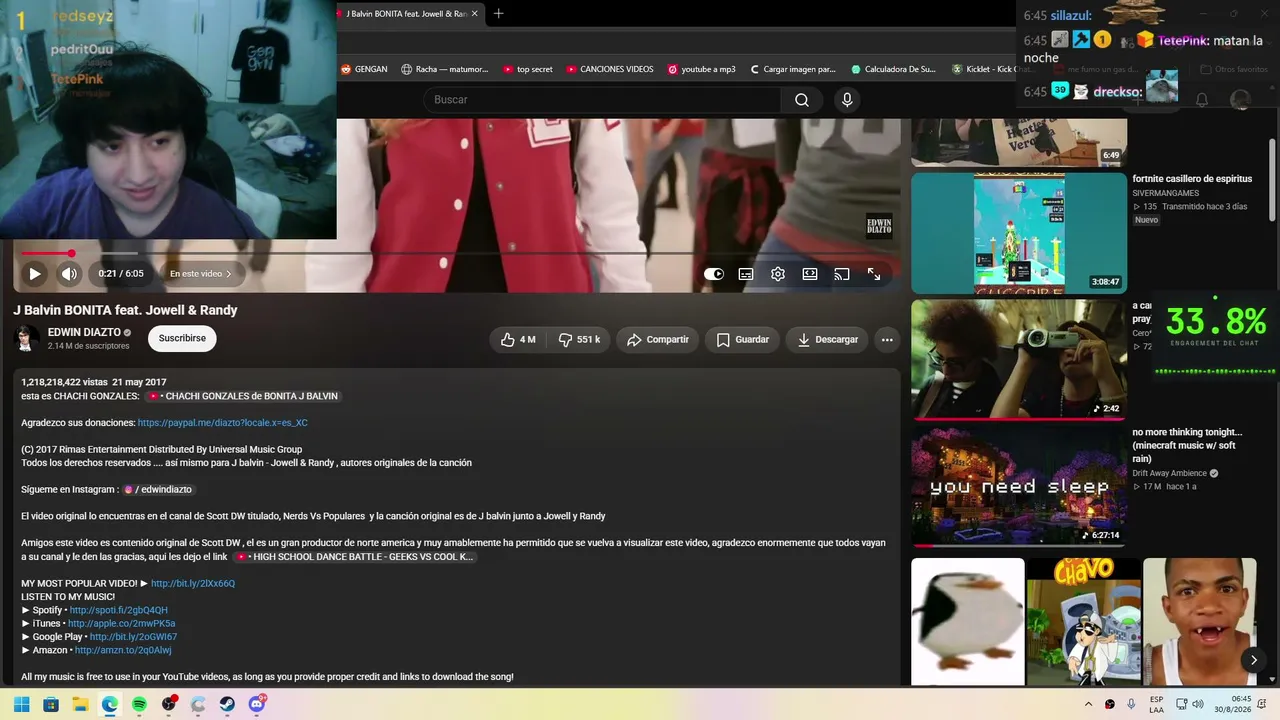Open the iTunes apple.co link

click(x=122, y=624)
